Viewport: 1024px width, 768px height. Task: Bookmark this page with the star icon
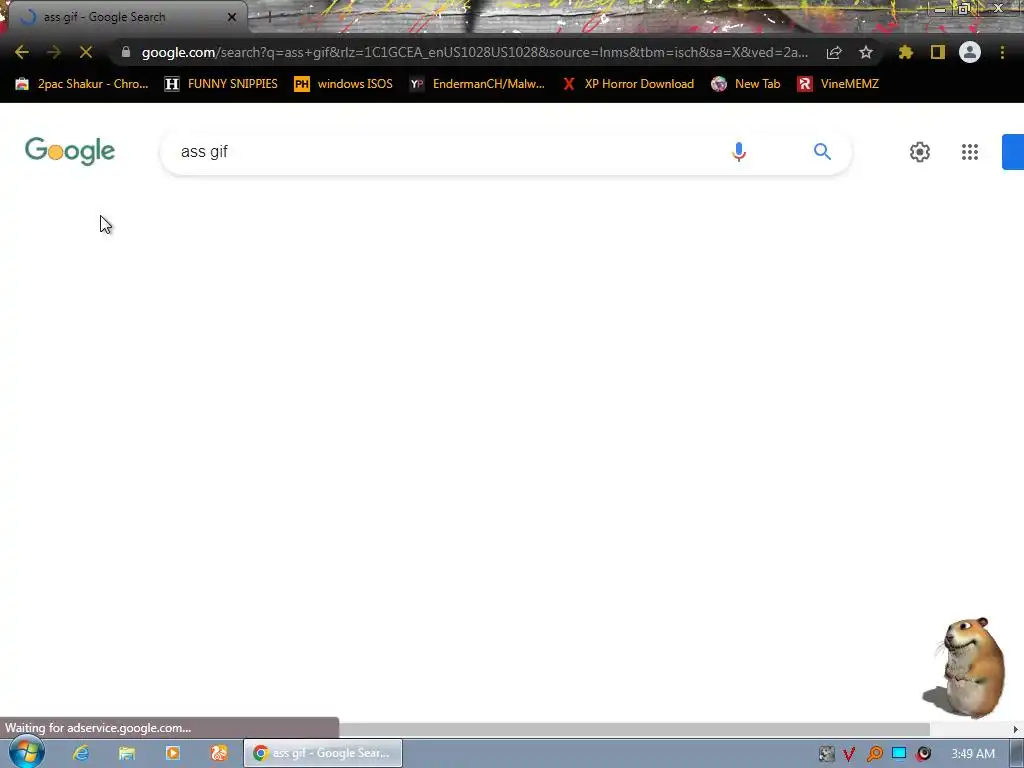[x=866, y=52]
